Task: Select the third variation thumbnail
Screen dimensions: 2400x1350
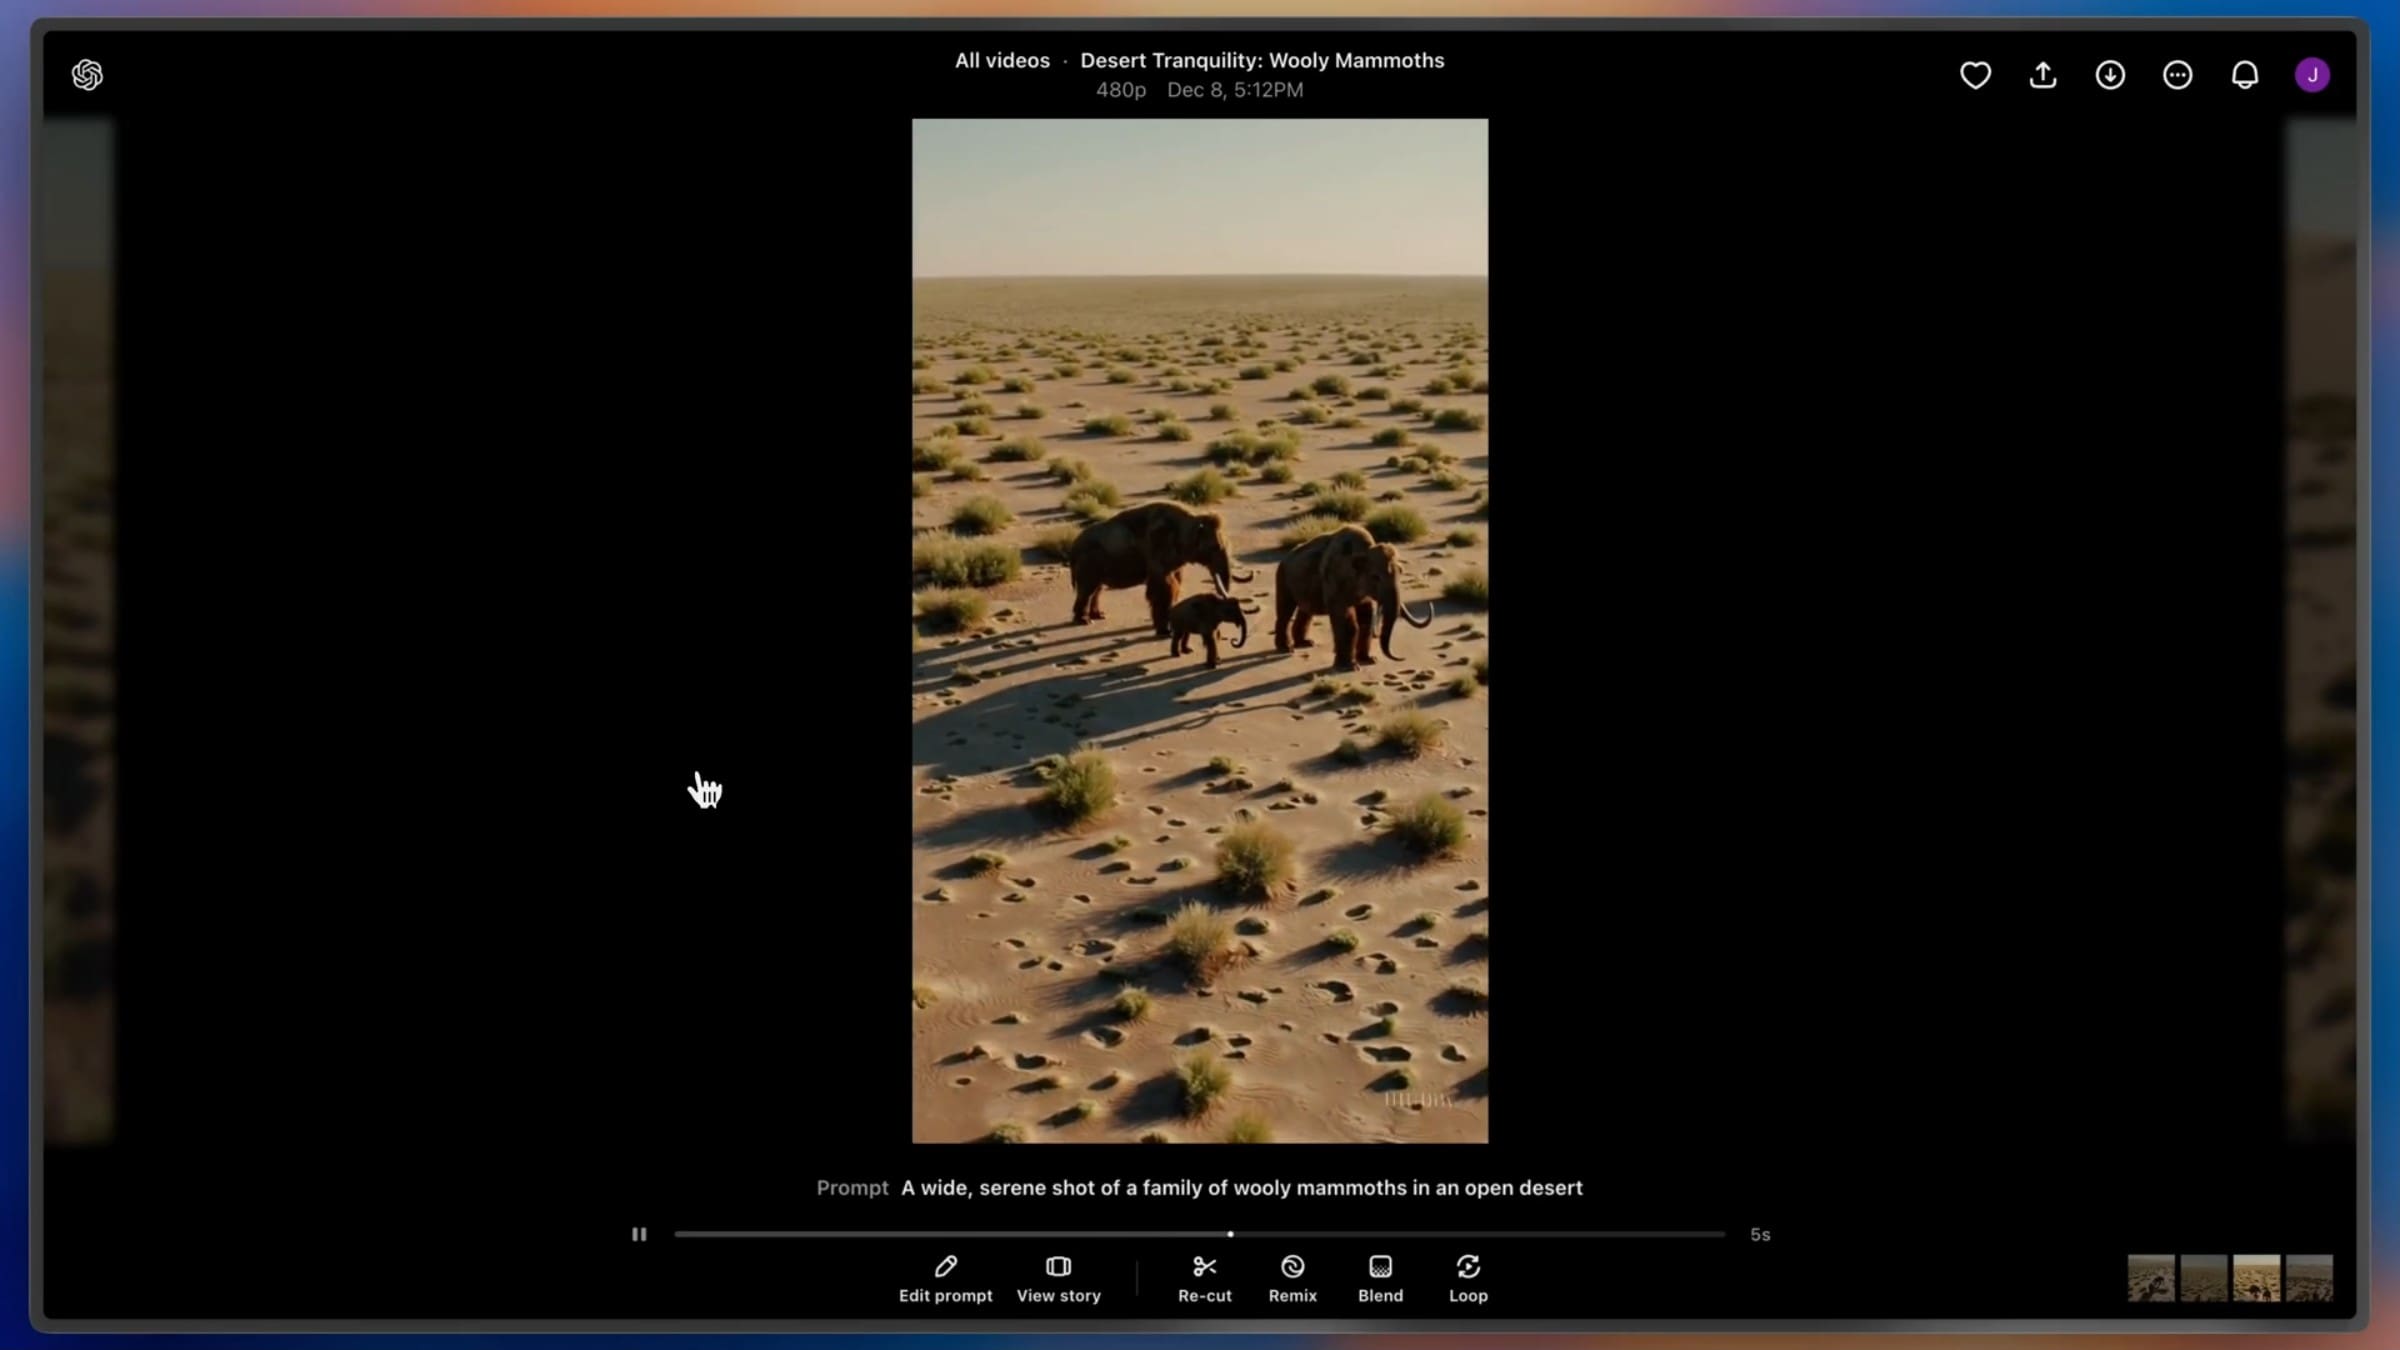Action: (x=2256, y=1278)
